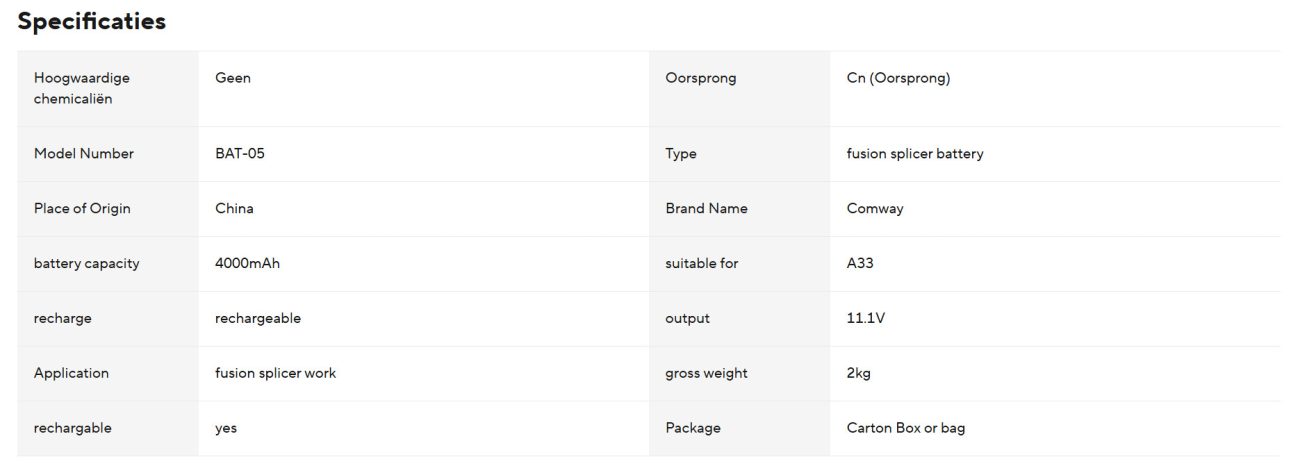Select the BAT-05 model number value

[240, 154]
